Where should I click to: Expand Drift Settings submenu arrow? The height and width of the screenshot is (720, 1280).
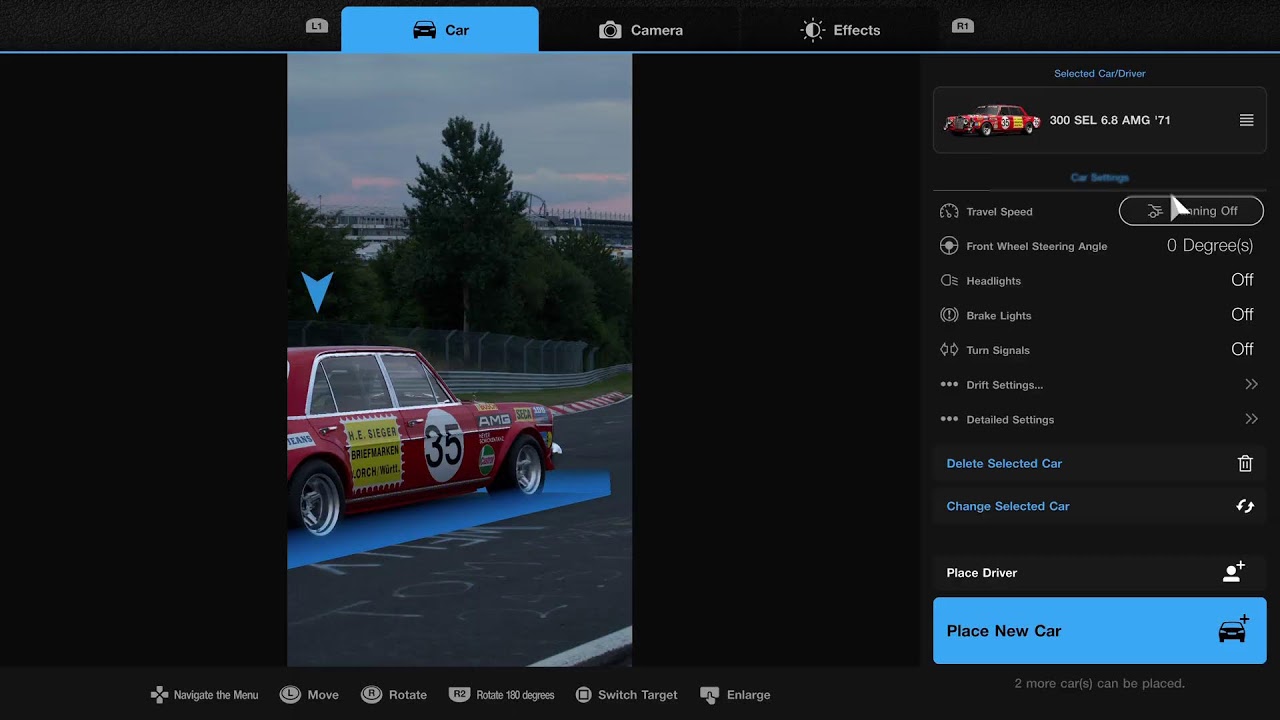click(1250, 384)
